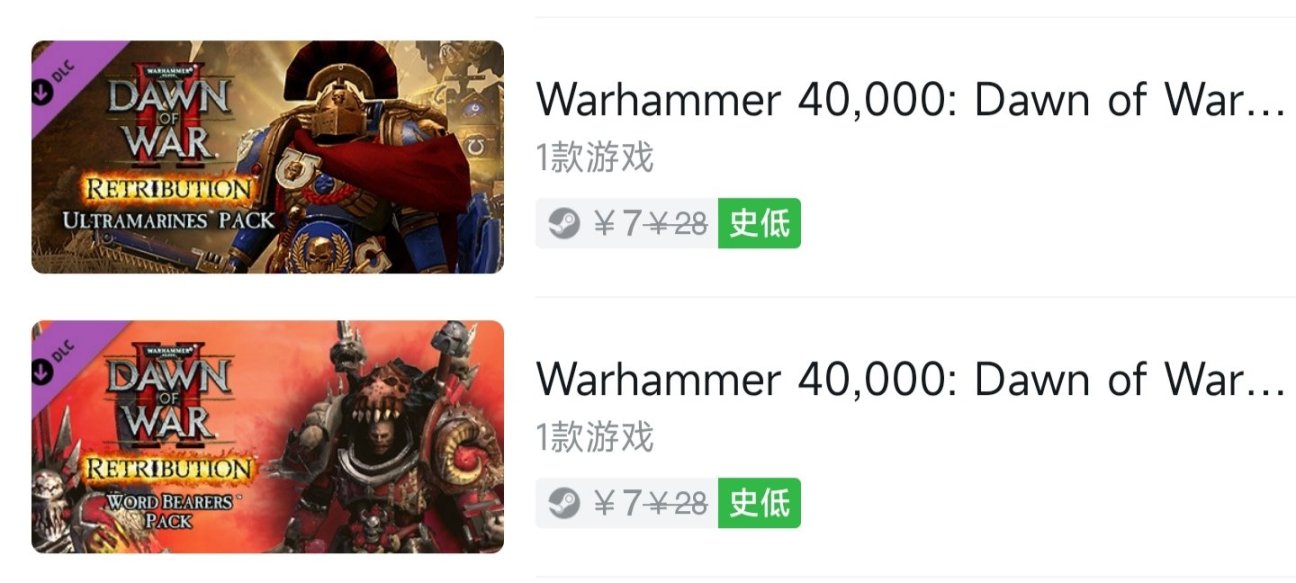Screen dimensions: 1296x583
Task: Click the Steam icon beside the Ultramarines Pack price
Action: [x=562, y=224]
